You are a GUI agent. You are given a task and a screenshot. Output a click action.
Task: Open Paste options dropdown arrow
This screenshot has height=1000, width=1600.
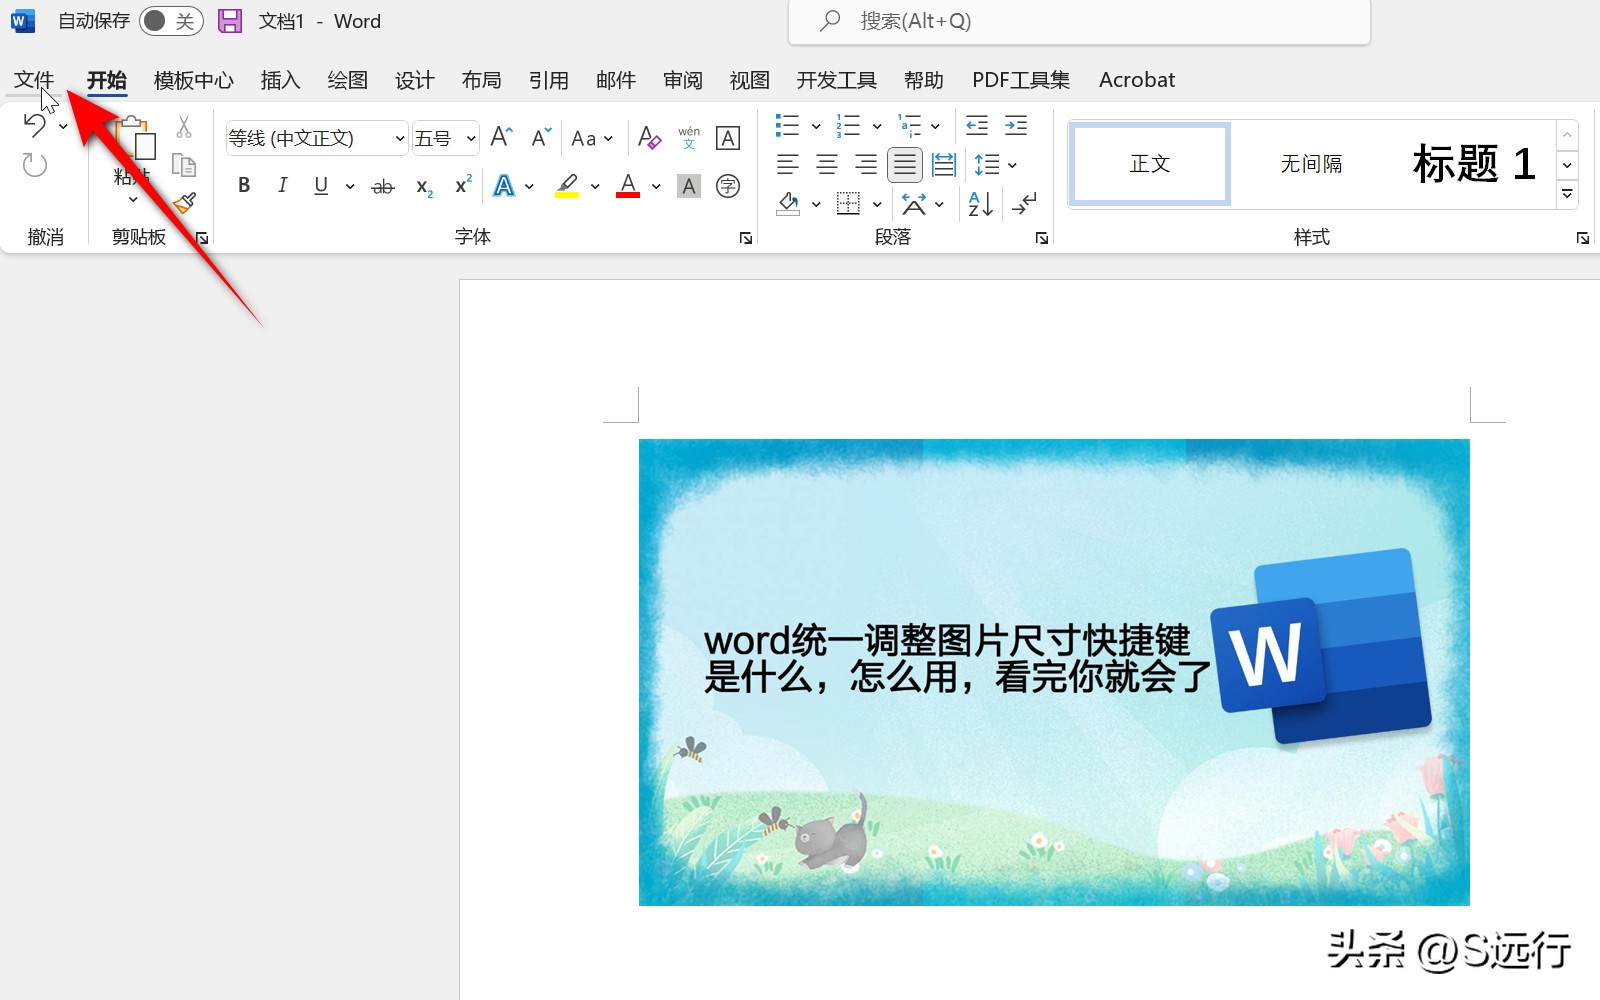coord(133,200)
